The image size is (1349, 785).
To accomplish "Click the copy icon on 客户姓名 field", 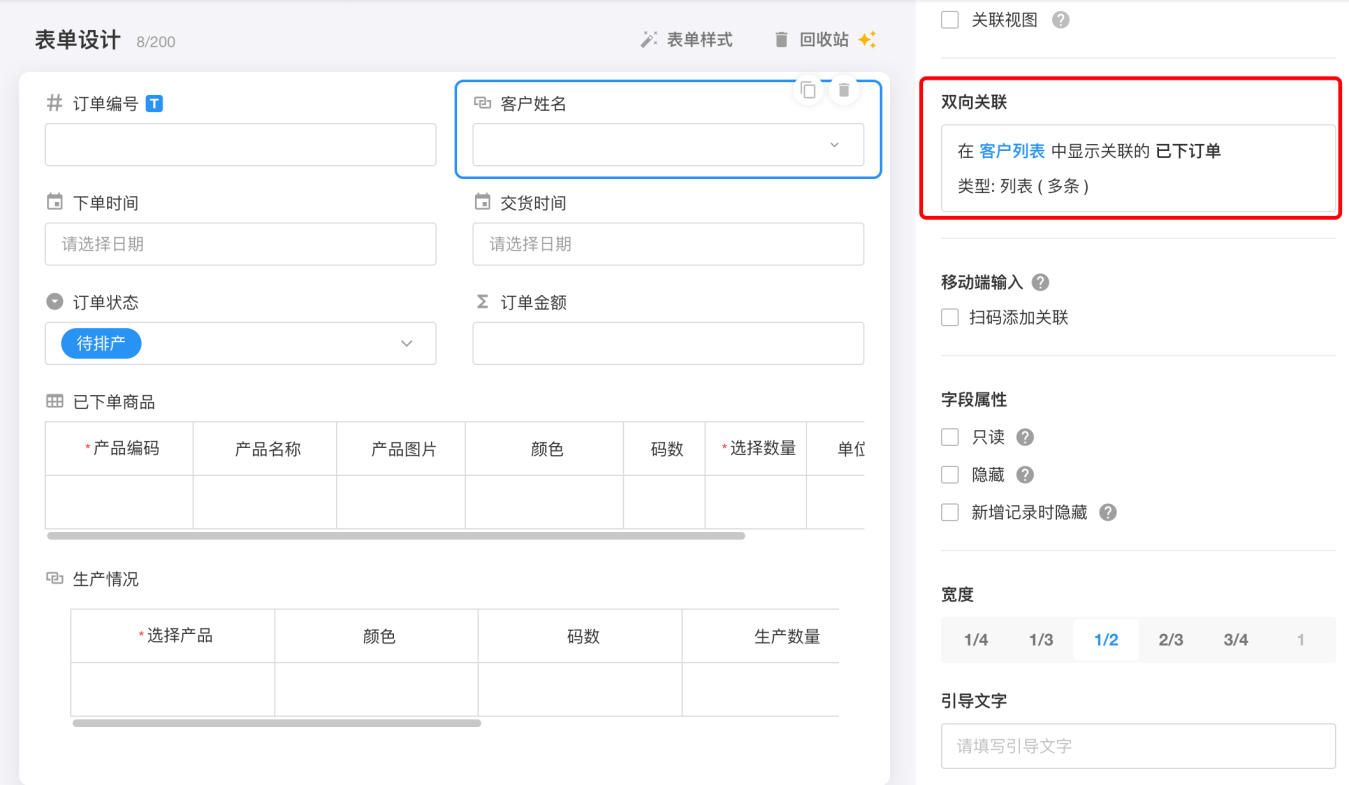I will (808, 90).
